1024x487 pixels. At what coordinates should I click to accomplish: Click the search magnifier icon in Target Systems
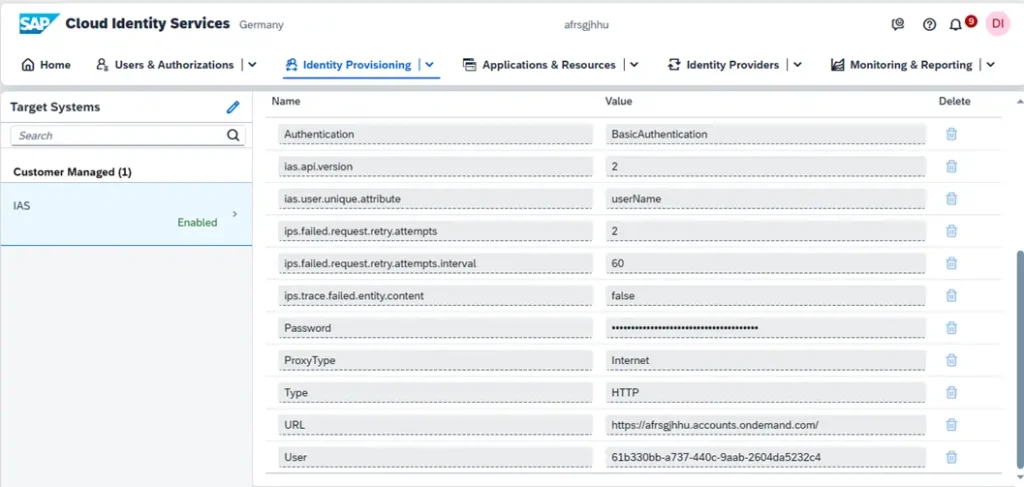233,135
